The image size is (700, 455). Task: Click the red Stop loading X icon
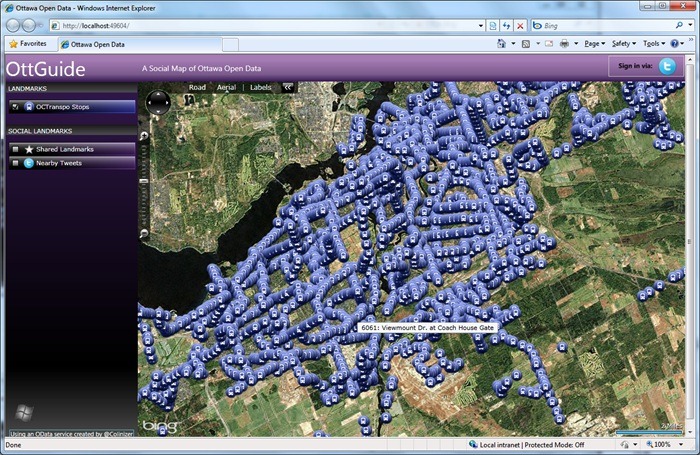[x=520, y=26]
